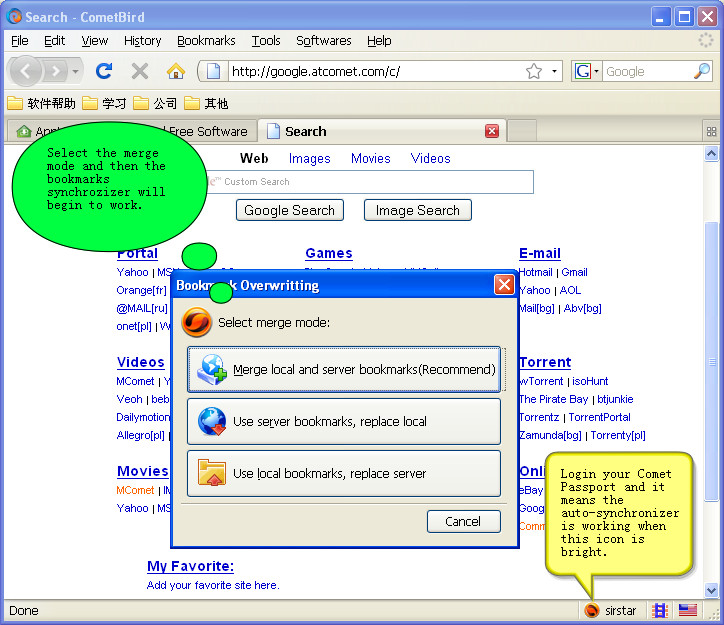This screenshot has height=625, width=724.
Task: Open the Videos category heading
Action: [x=140, y=362]
